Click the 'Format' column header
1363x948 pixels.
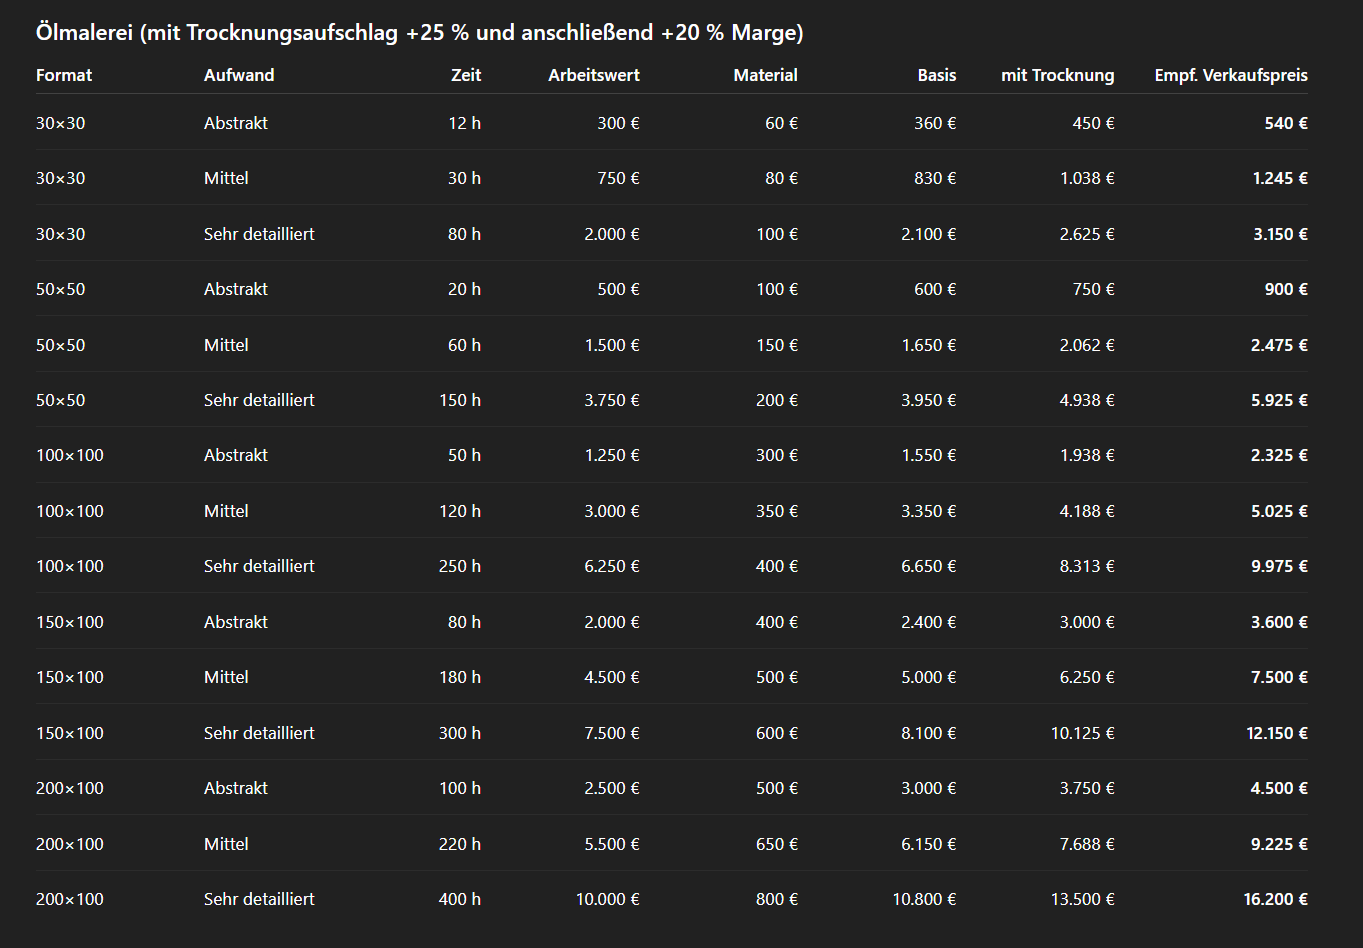[x=64, y=75]
